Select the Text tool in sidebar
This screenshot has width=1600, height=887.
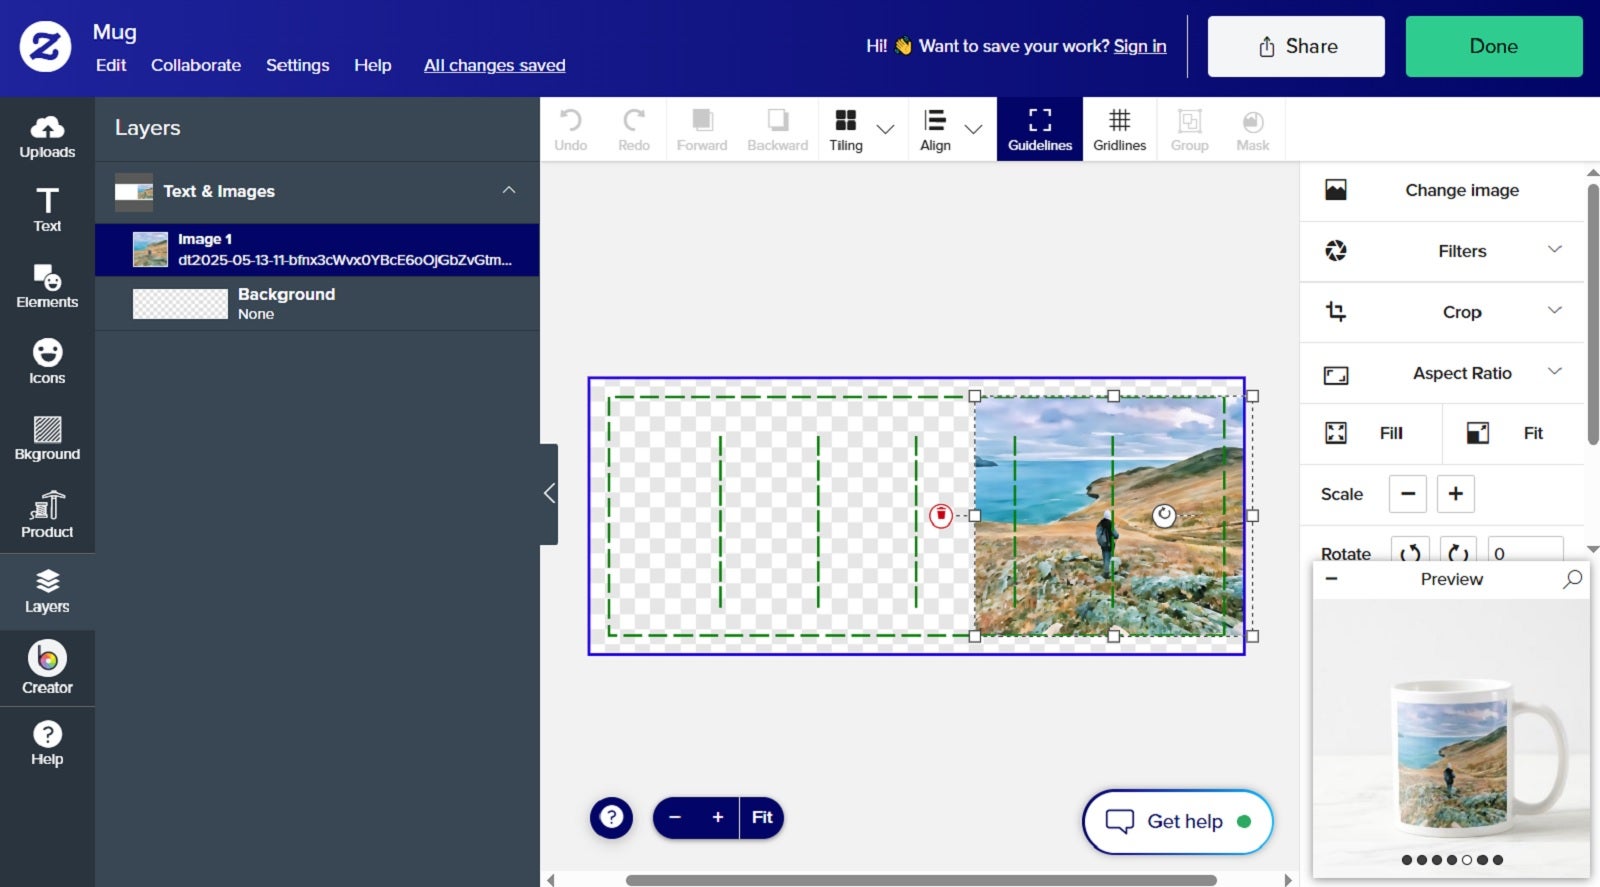[47, 210]
